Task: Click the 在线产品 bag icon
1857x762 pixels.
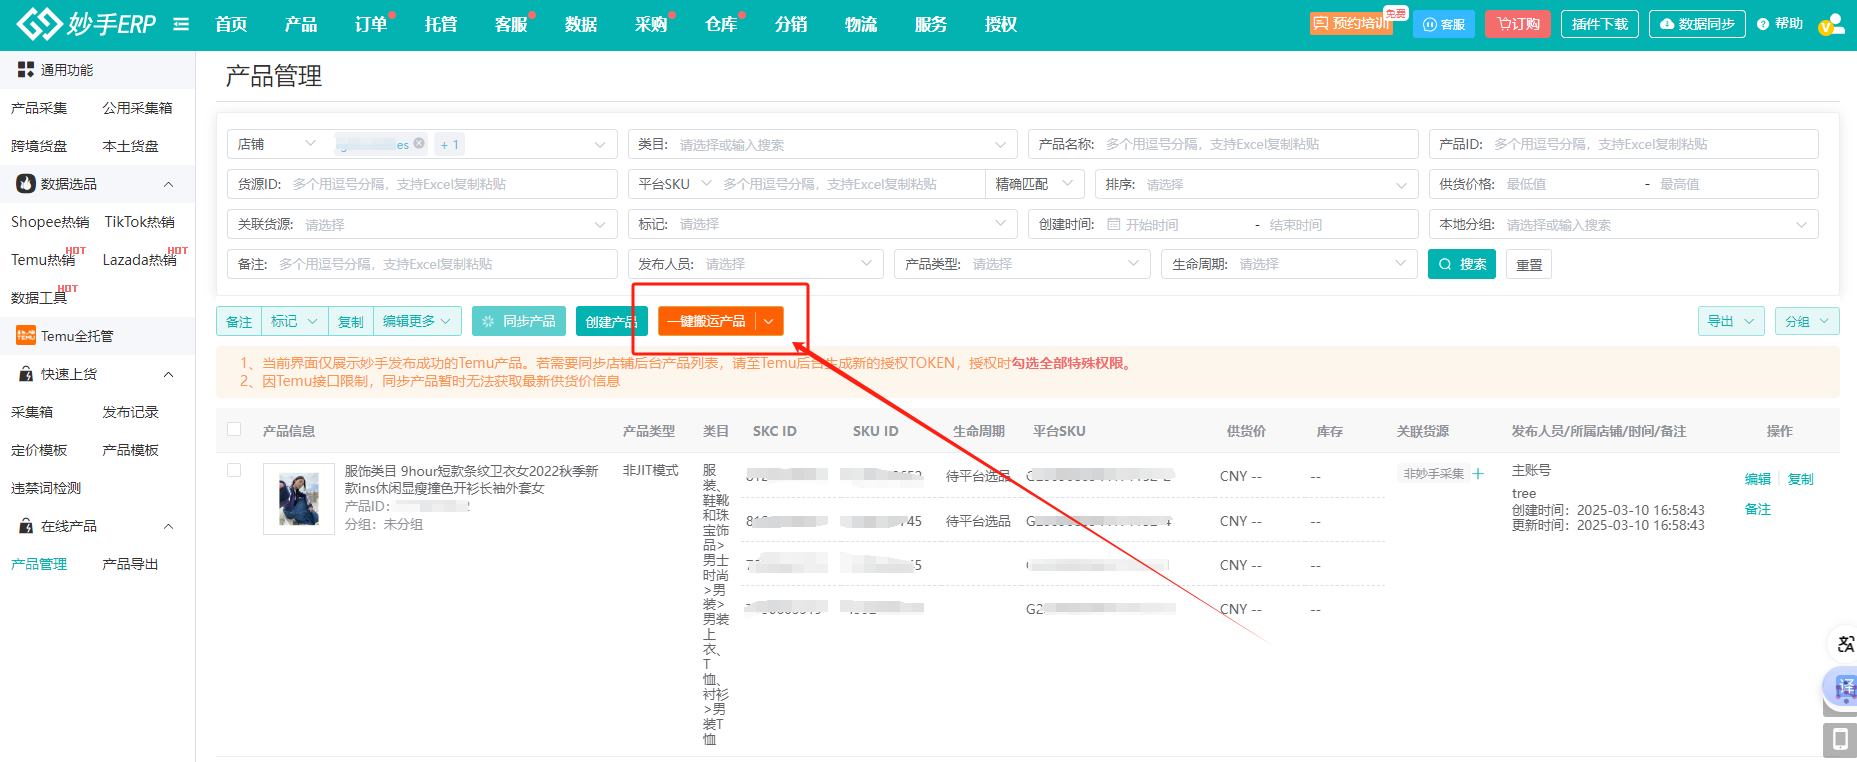Action: [26, 526]
